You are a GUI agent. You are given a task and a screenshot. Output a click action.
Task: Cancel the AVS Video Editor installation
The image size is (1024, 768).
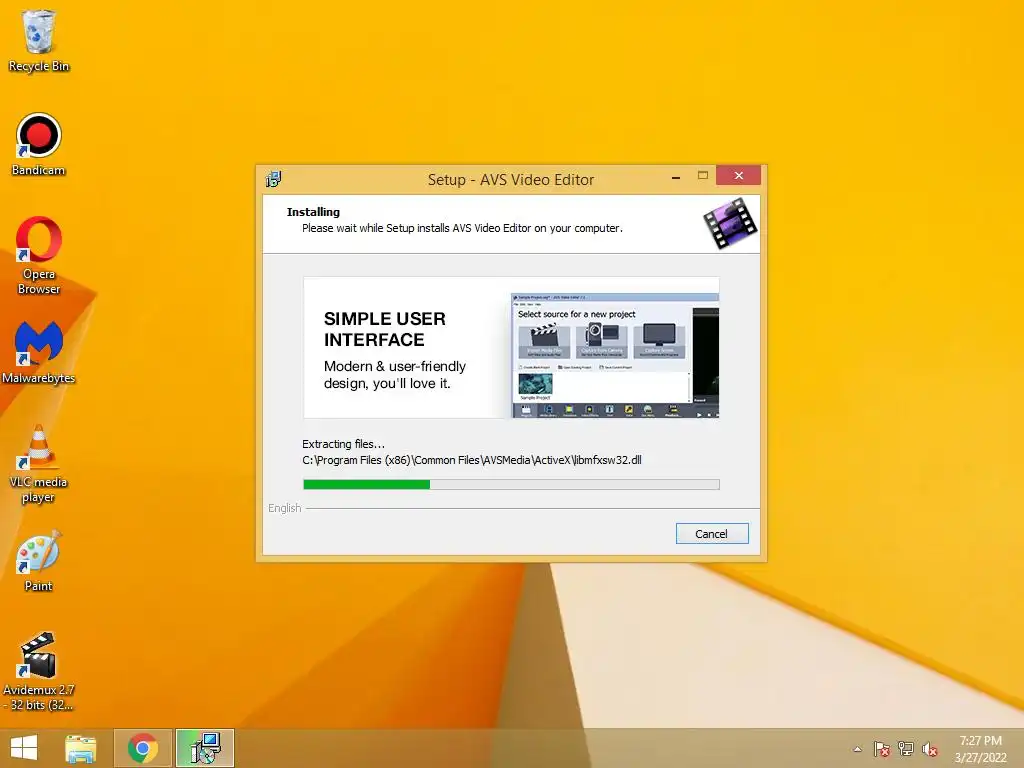tap(712, 534)
